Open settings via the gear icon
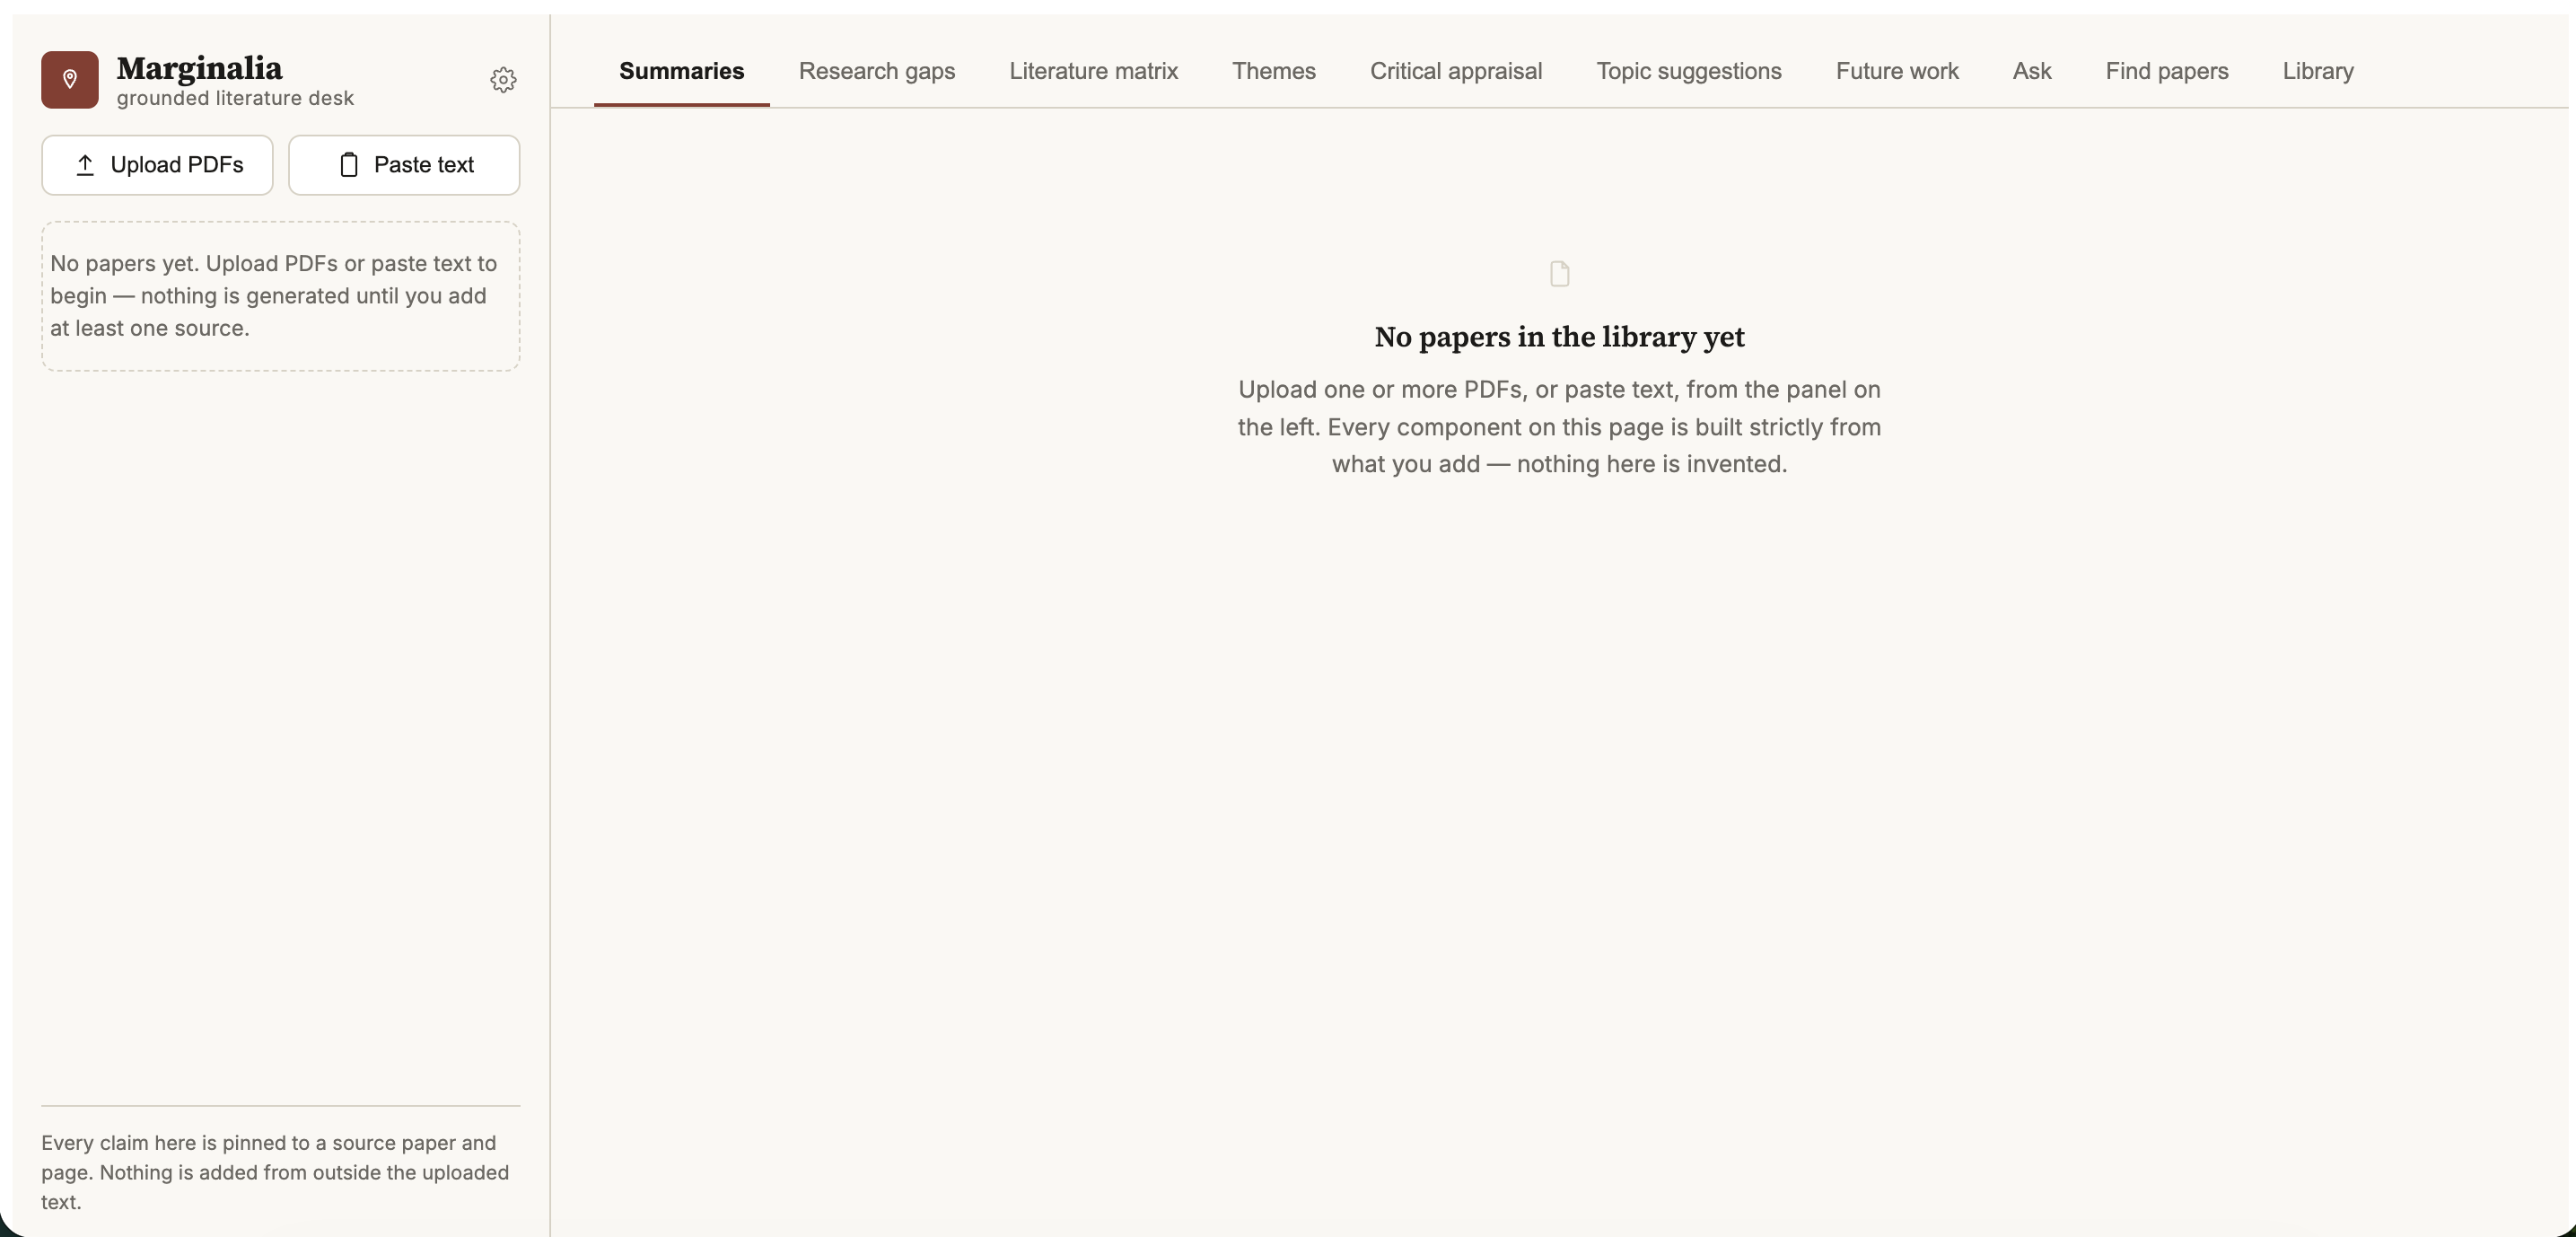Image resolution: width=2576 pixels, height=1237 pixels. click(x=503, y=80)
